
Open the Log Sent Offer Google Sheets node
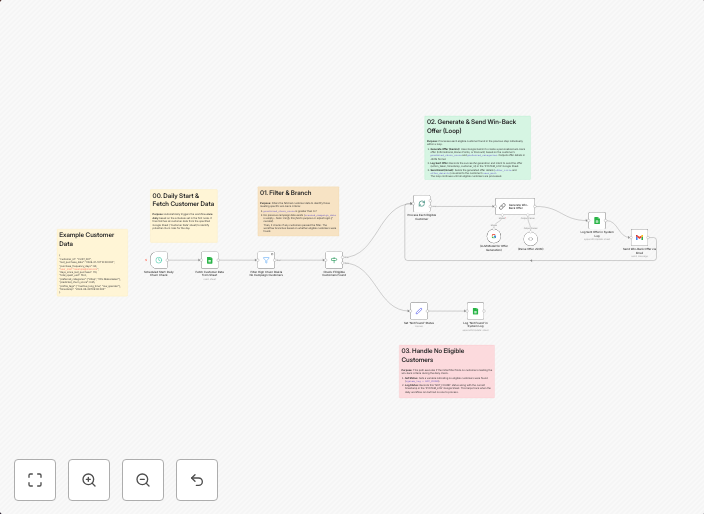597,220
